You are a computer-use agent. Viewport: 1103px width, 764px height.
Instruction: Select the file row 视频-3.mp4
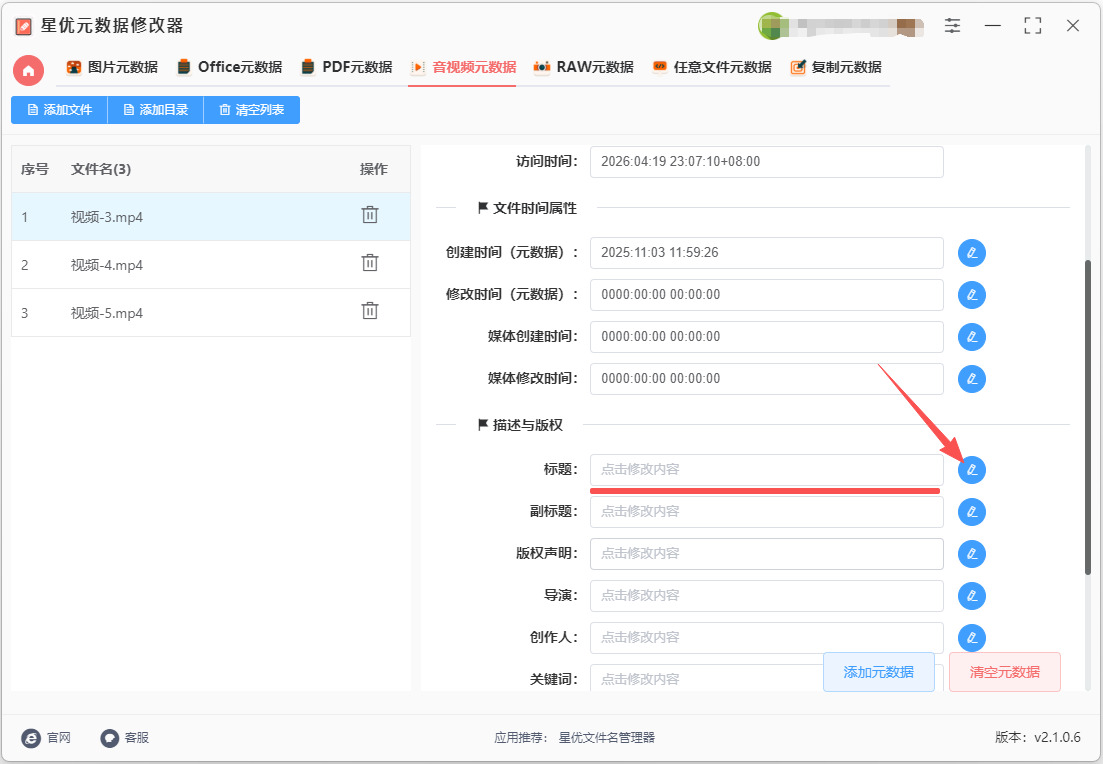211,217
